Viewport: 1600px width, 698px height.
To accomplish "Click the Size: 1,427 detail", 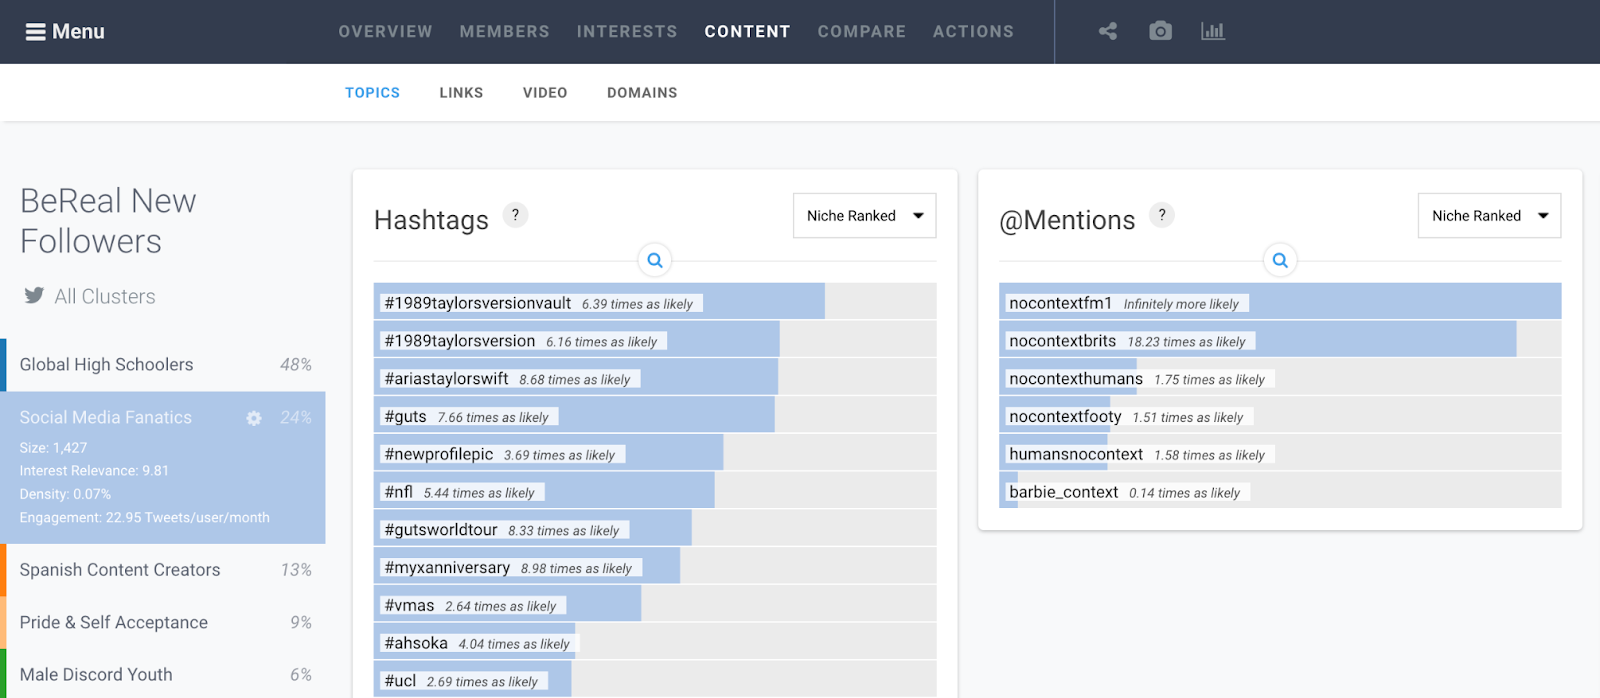I will 53,448.
